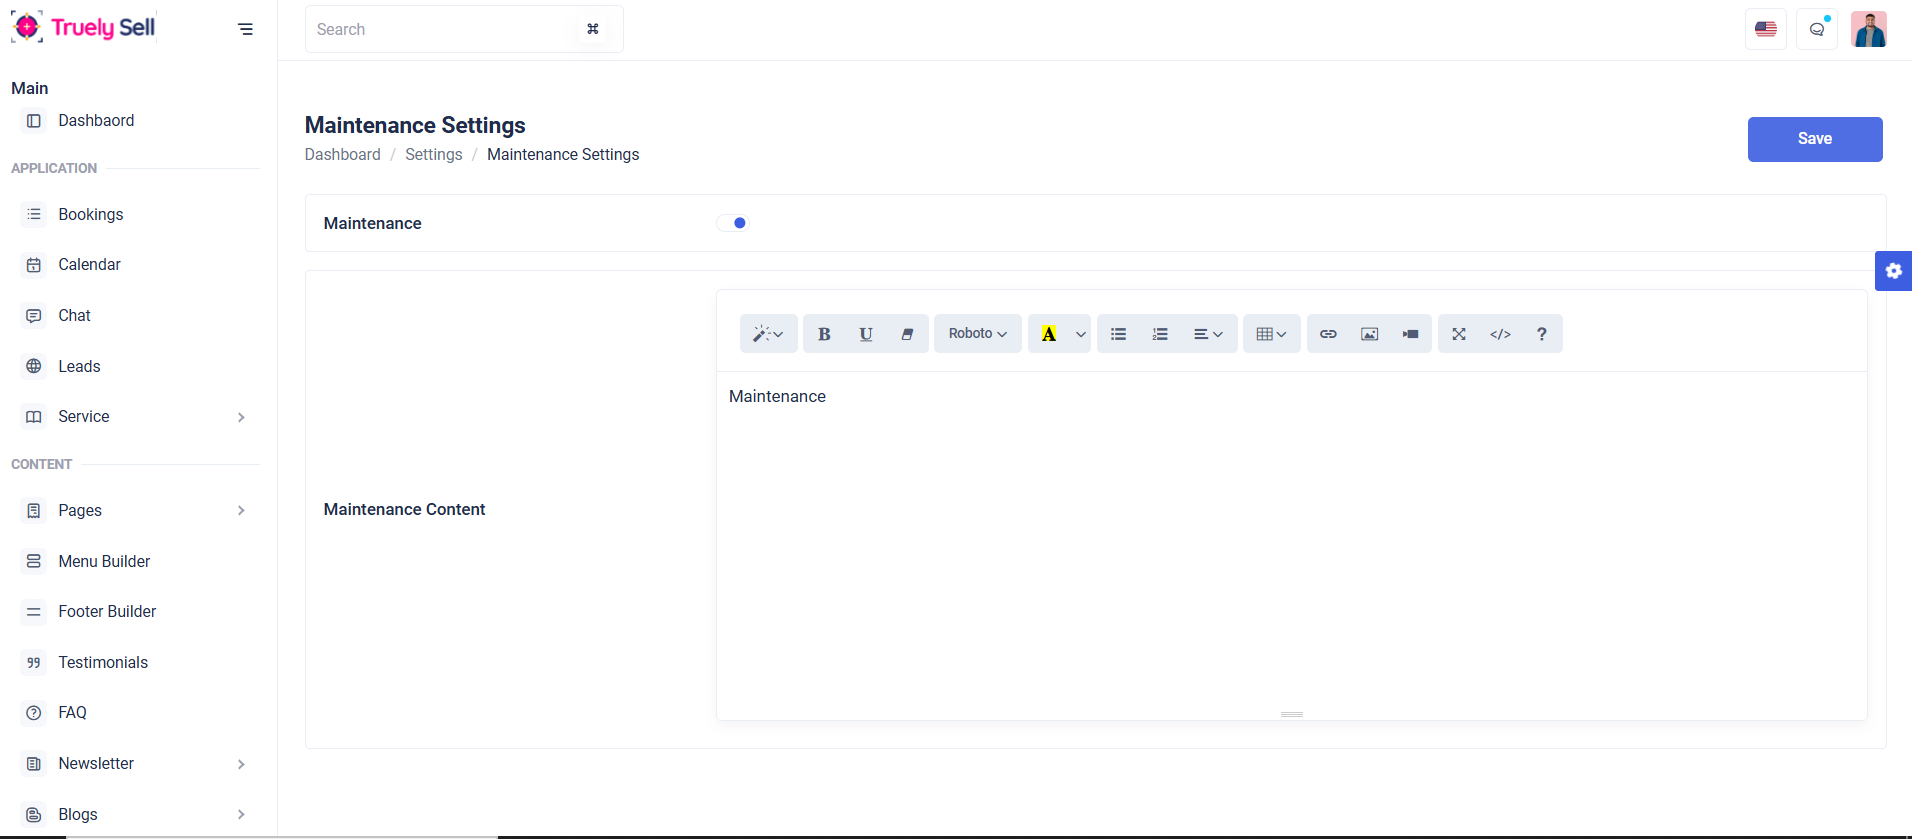Toggle the Maintenance mode switch

pos(733,223)
